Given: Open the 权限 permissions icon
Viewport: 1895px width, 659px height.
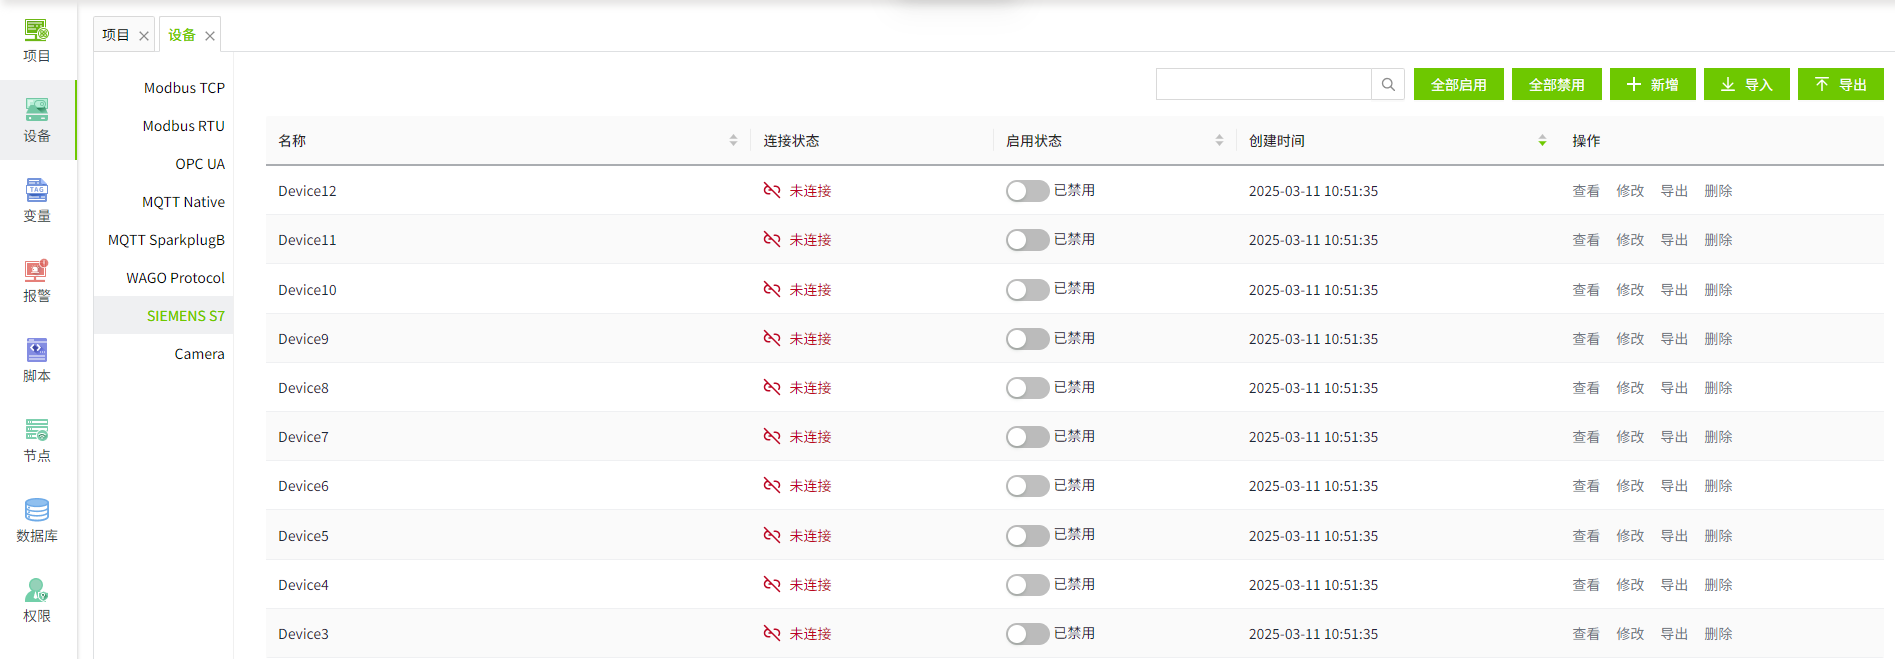Looking at the screenshot, I should tap(37, 591).
